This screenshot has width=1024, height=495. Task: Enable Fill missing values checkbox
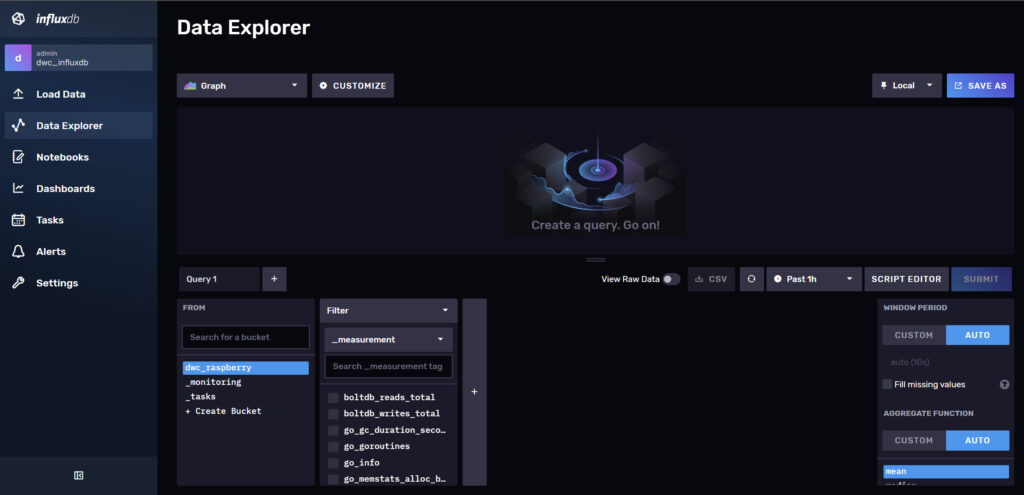click(x=887, y=384)
